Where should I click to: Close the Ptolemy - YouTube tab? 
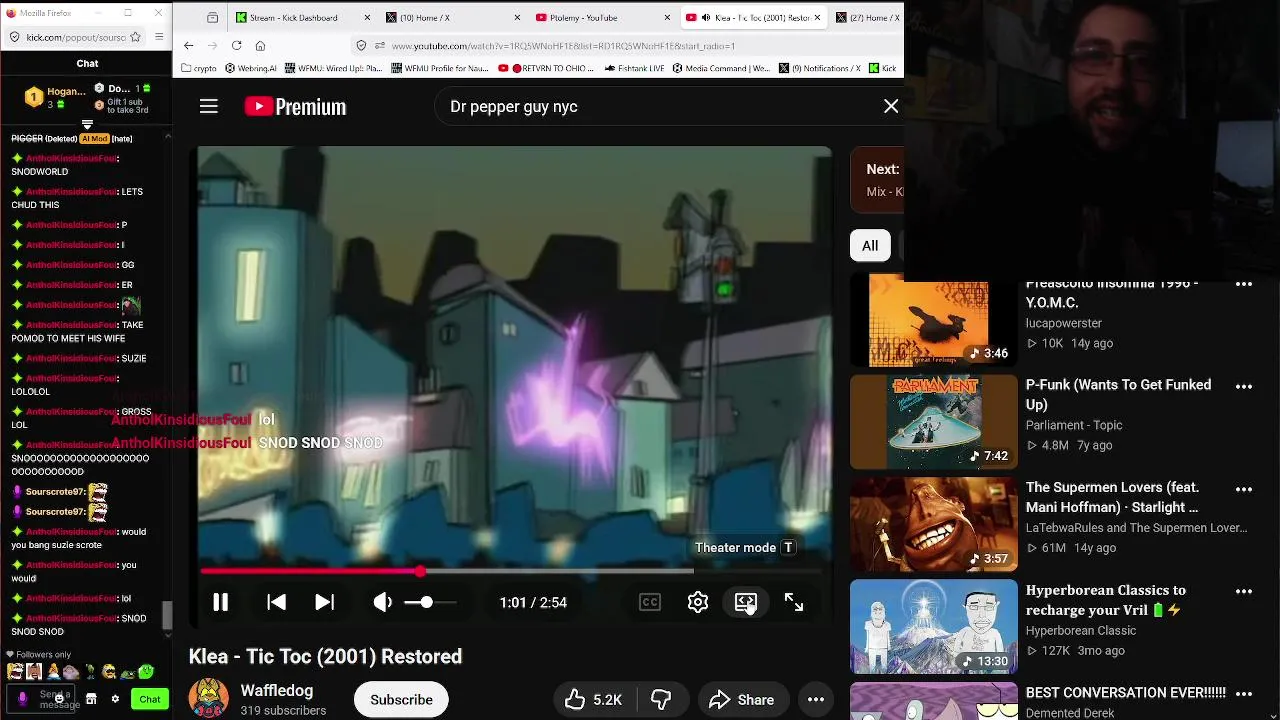(x=667, y=18)
